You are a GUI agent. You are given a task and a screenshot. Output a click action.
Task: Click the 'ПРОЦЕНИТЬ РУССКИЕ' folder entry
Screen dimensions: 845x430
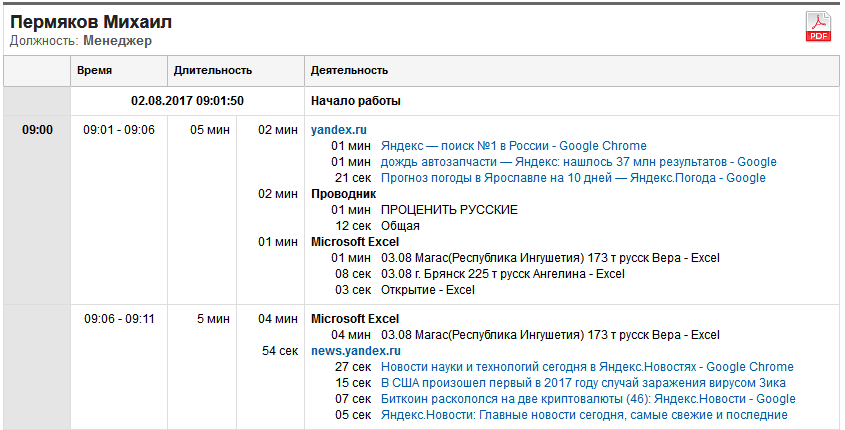(x=449, y=210)
